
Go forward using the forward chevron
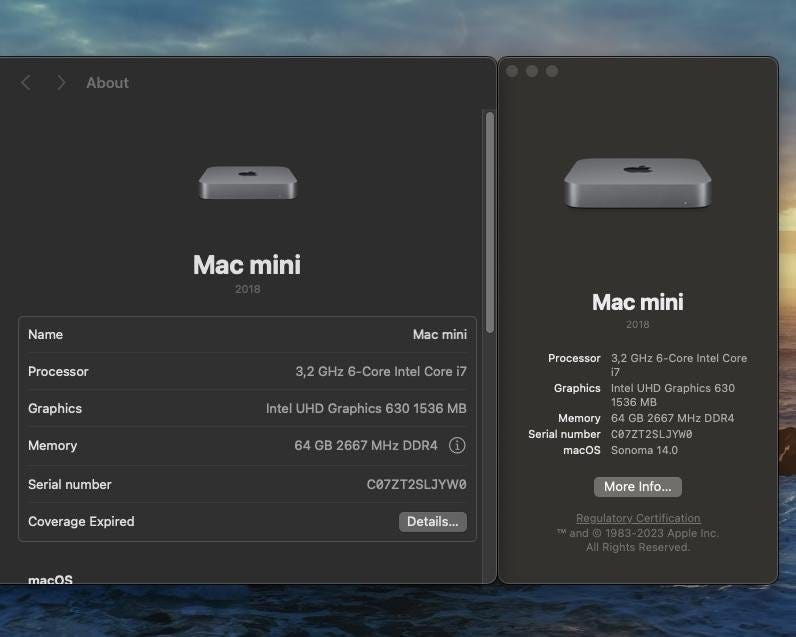coord(61,83)
